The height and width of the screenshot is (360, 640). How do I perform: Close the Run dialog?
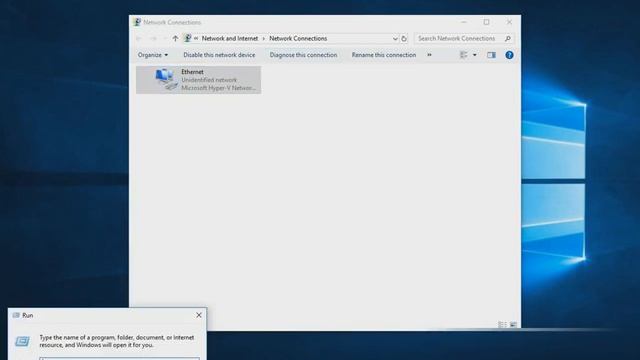pyautogui.click(x=199, y=315)
